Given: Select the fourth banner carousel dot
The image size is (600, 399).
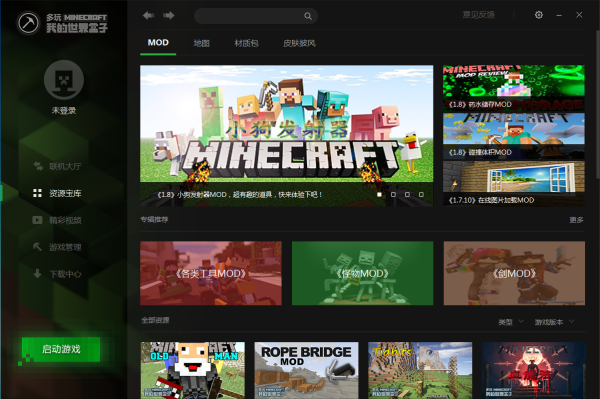Looking at the screenshot, I should pos(421,194).
